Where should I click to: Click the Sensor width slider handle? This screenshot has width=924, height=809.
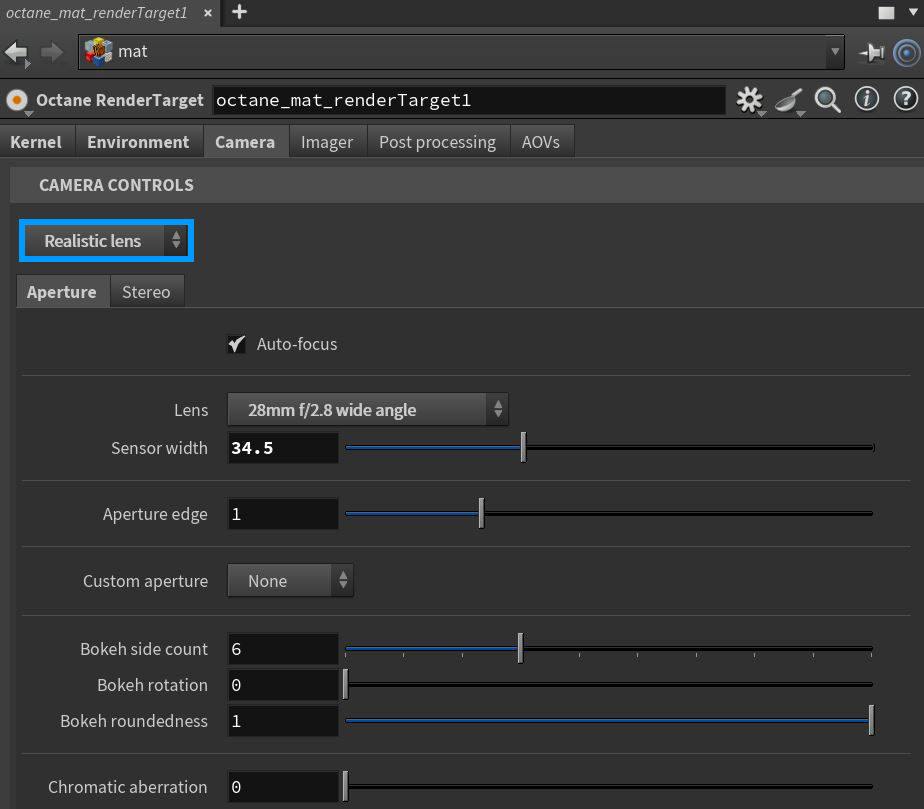point(523,448)
